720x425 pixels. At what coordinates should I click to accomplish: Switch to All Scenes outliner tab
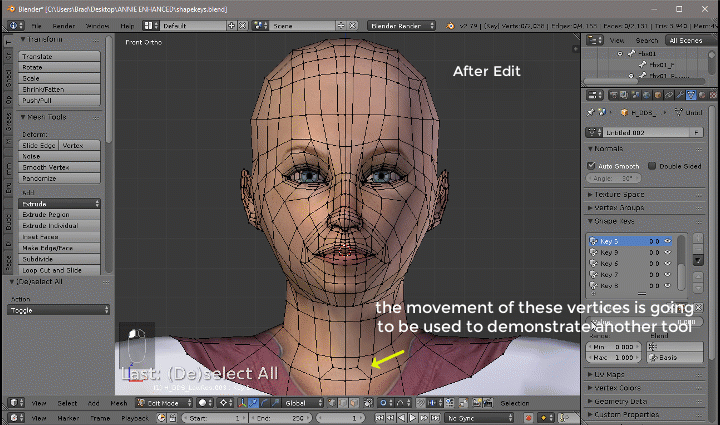pos(685,40)
